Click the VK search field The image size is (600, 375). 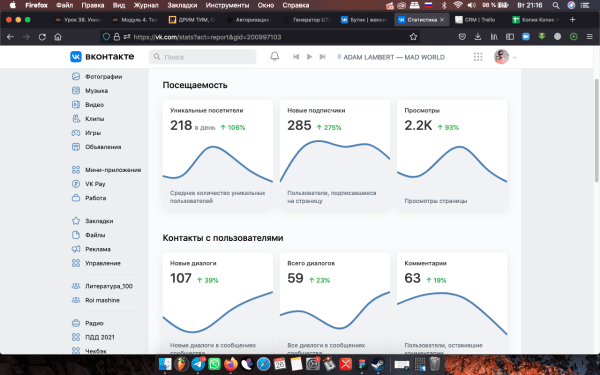tap(202, 57)
